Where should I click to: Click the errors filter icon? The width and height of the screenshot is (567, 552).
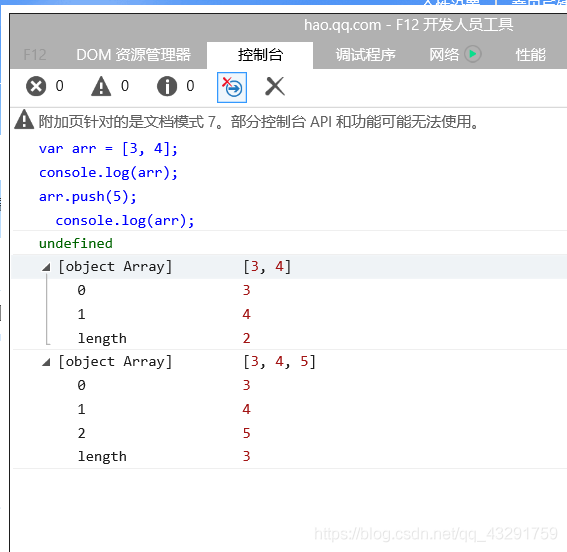(36, 86)
